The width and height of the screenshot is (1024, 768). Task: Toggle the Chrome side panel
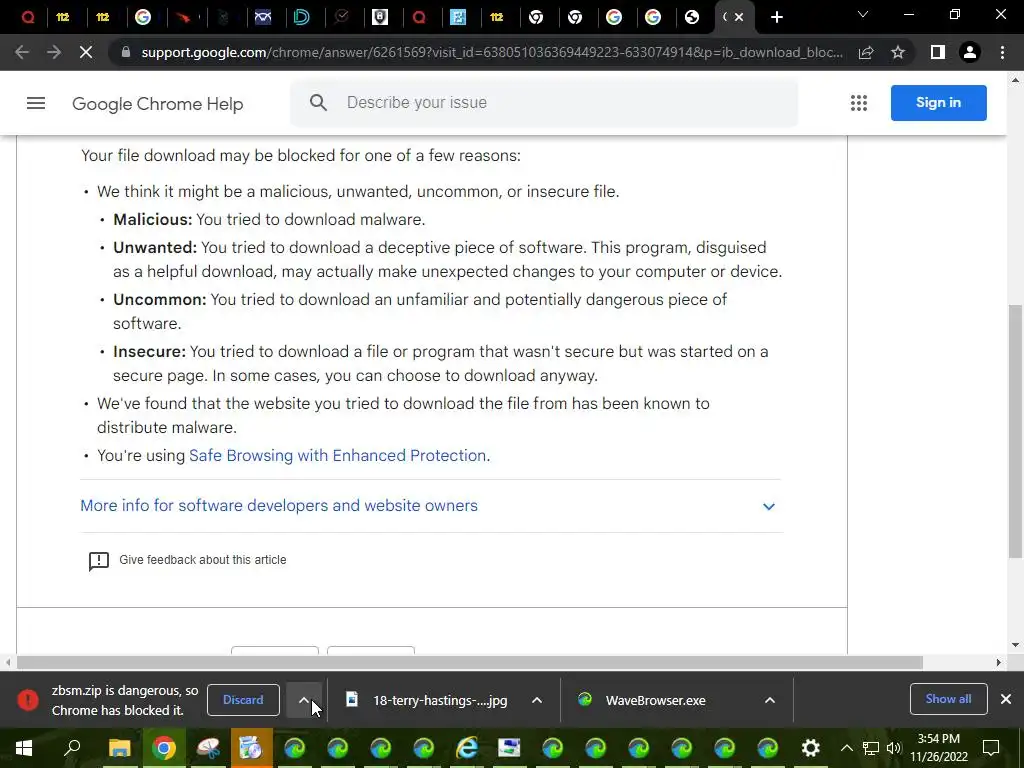point(938,52)
